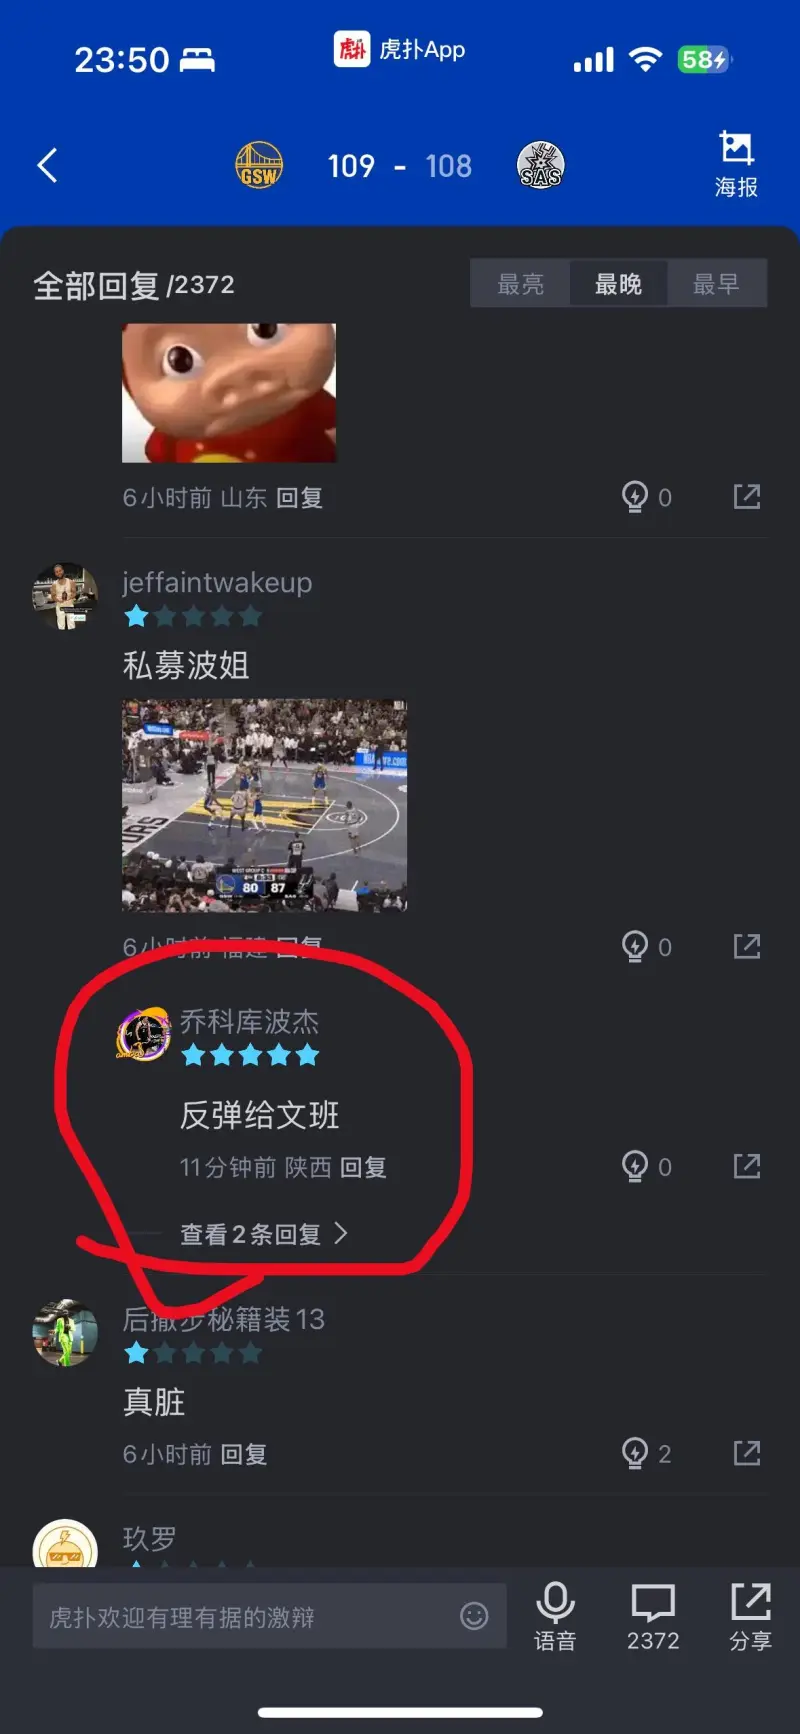800x1734 pixels.
Task: Tap 回复 under 真脏 comment
Action: (244, 1454)
